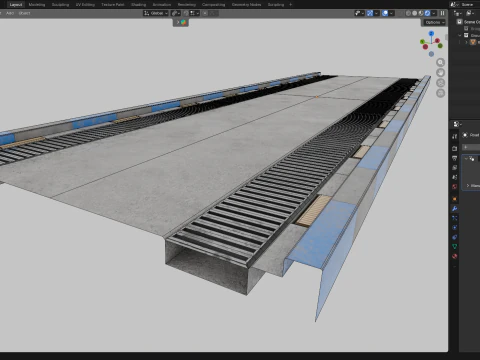Open the Texture Paint workspace tab
Viewport: 480px width, 360px height.
pos(113,5)
